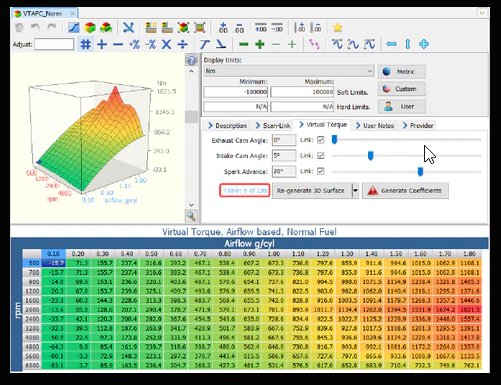The height and width of the screenshot is (385, 501).
Task: Open the User Notes tab
Action: (x=375, y=126)
